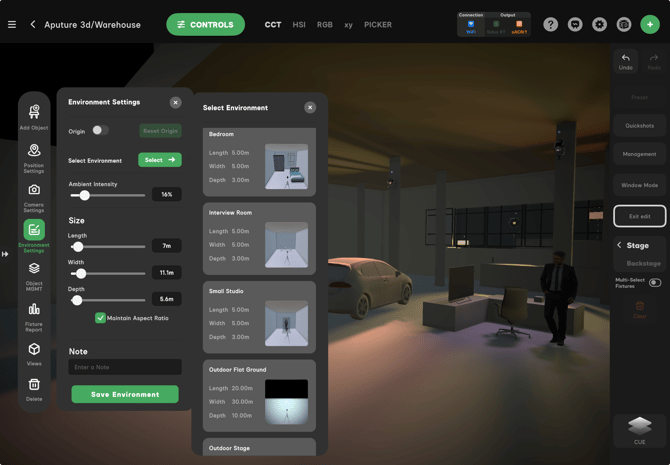The height and width of the screenshot is (465, 670).
Task: Open the help question mark icon
Action: 551,24
